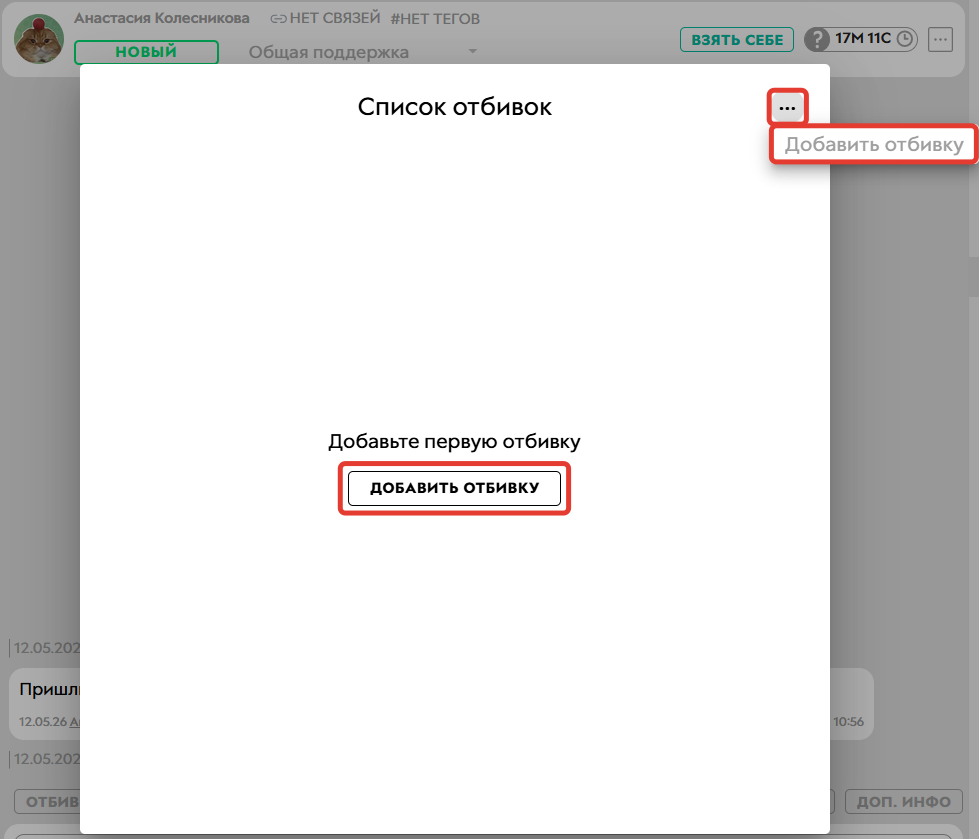Viewport: 979px width, 839px height.
Task: Click the cat avatar of Анастасия Колесникова
Action: (x=39, y=39)
